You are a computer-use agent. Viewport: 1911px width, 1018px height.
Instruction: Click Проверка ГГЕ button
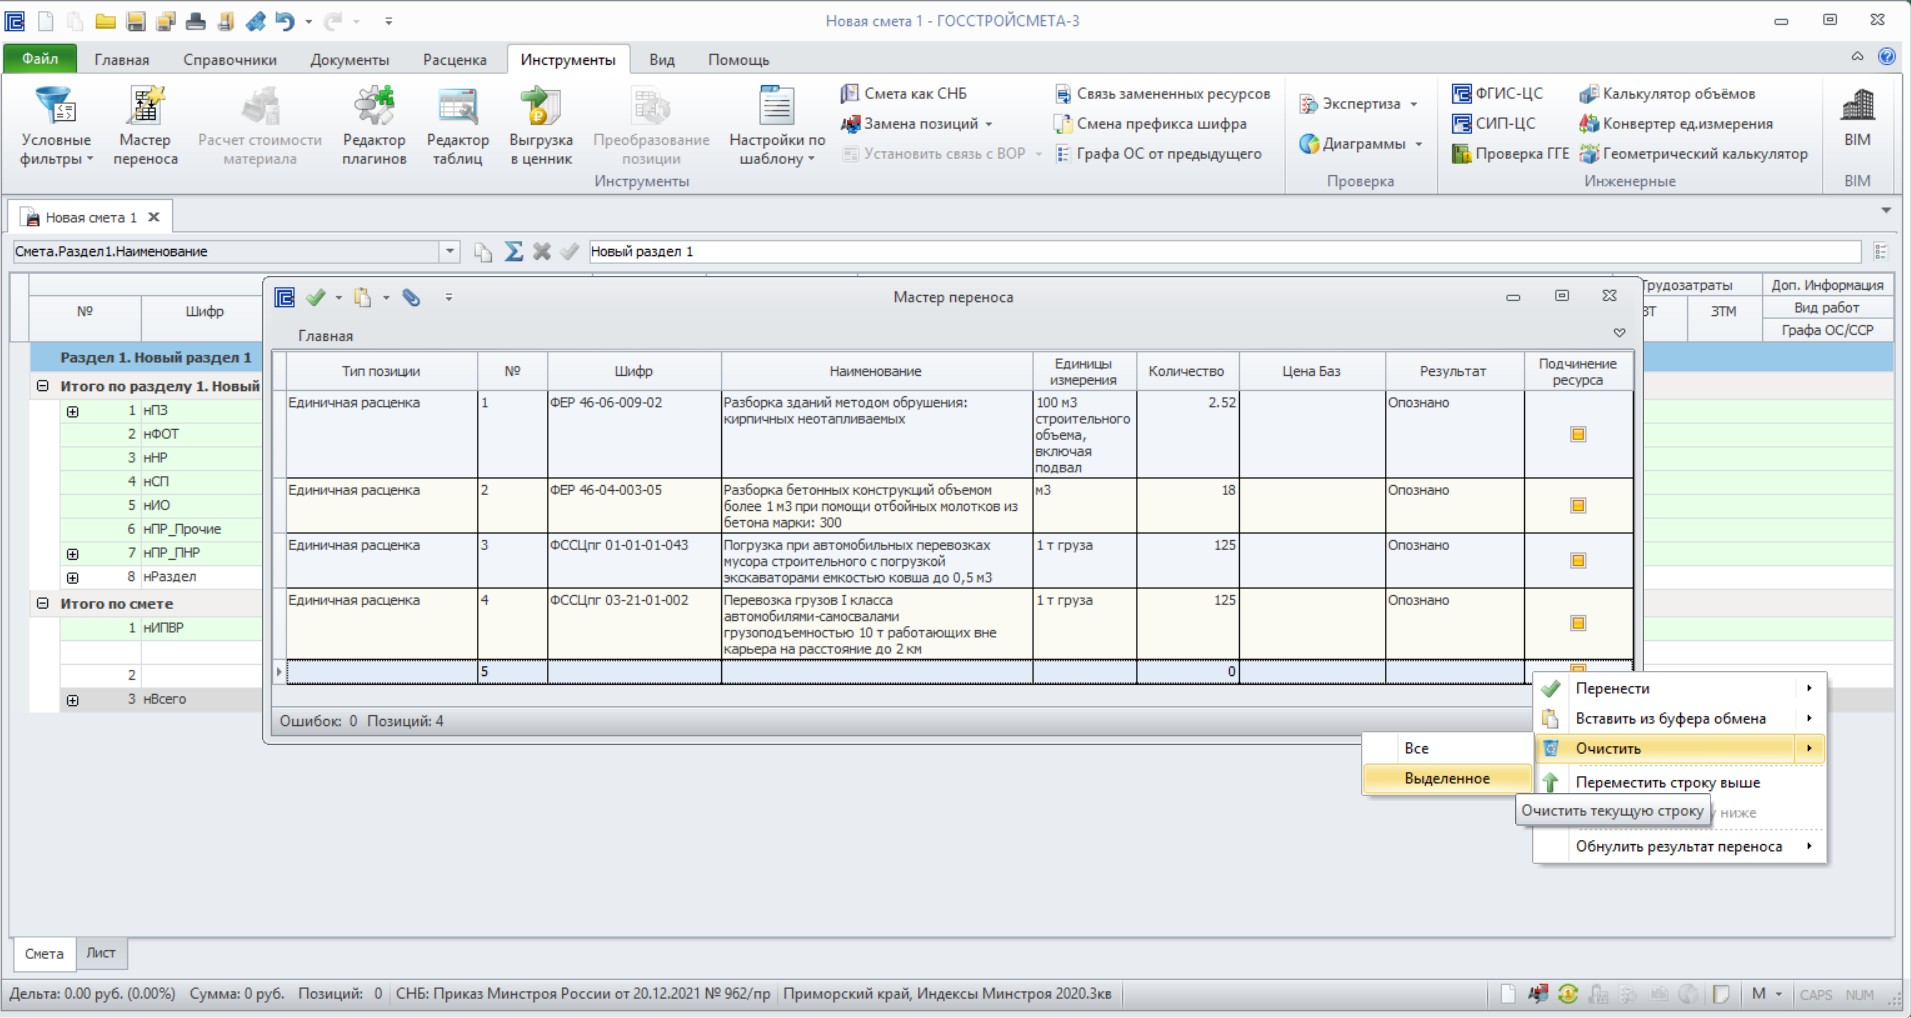pyautogui.click(x=1510, y=154)
